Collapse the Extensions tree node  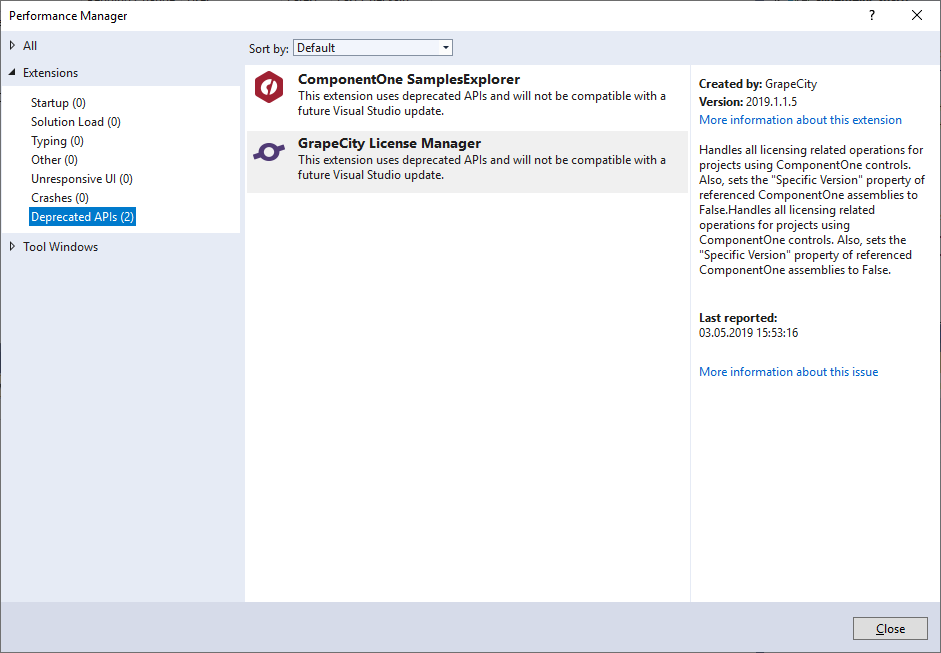12,73
